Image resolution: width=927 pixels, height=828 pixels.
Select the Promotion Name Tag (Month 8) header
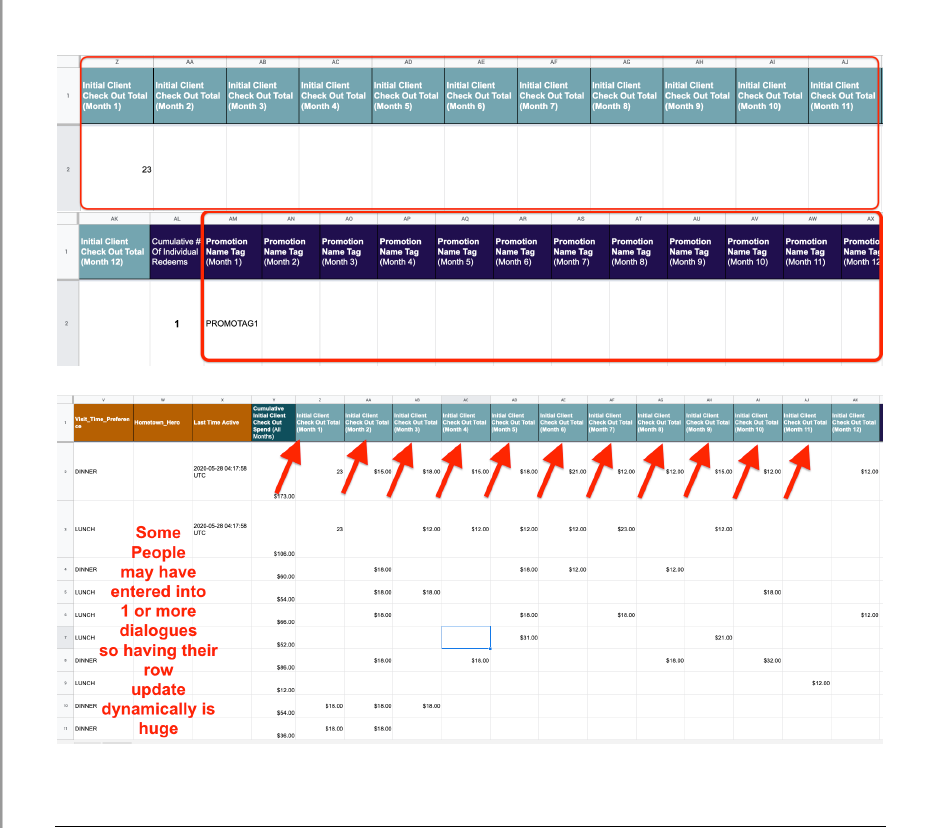(x=638, y=251)
